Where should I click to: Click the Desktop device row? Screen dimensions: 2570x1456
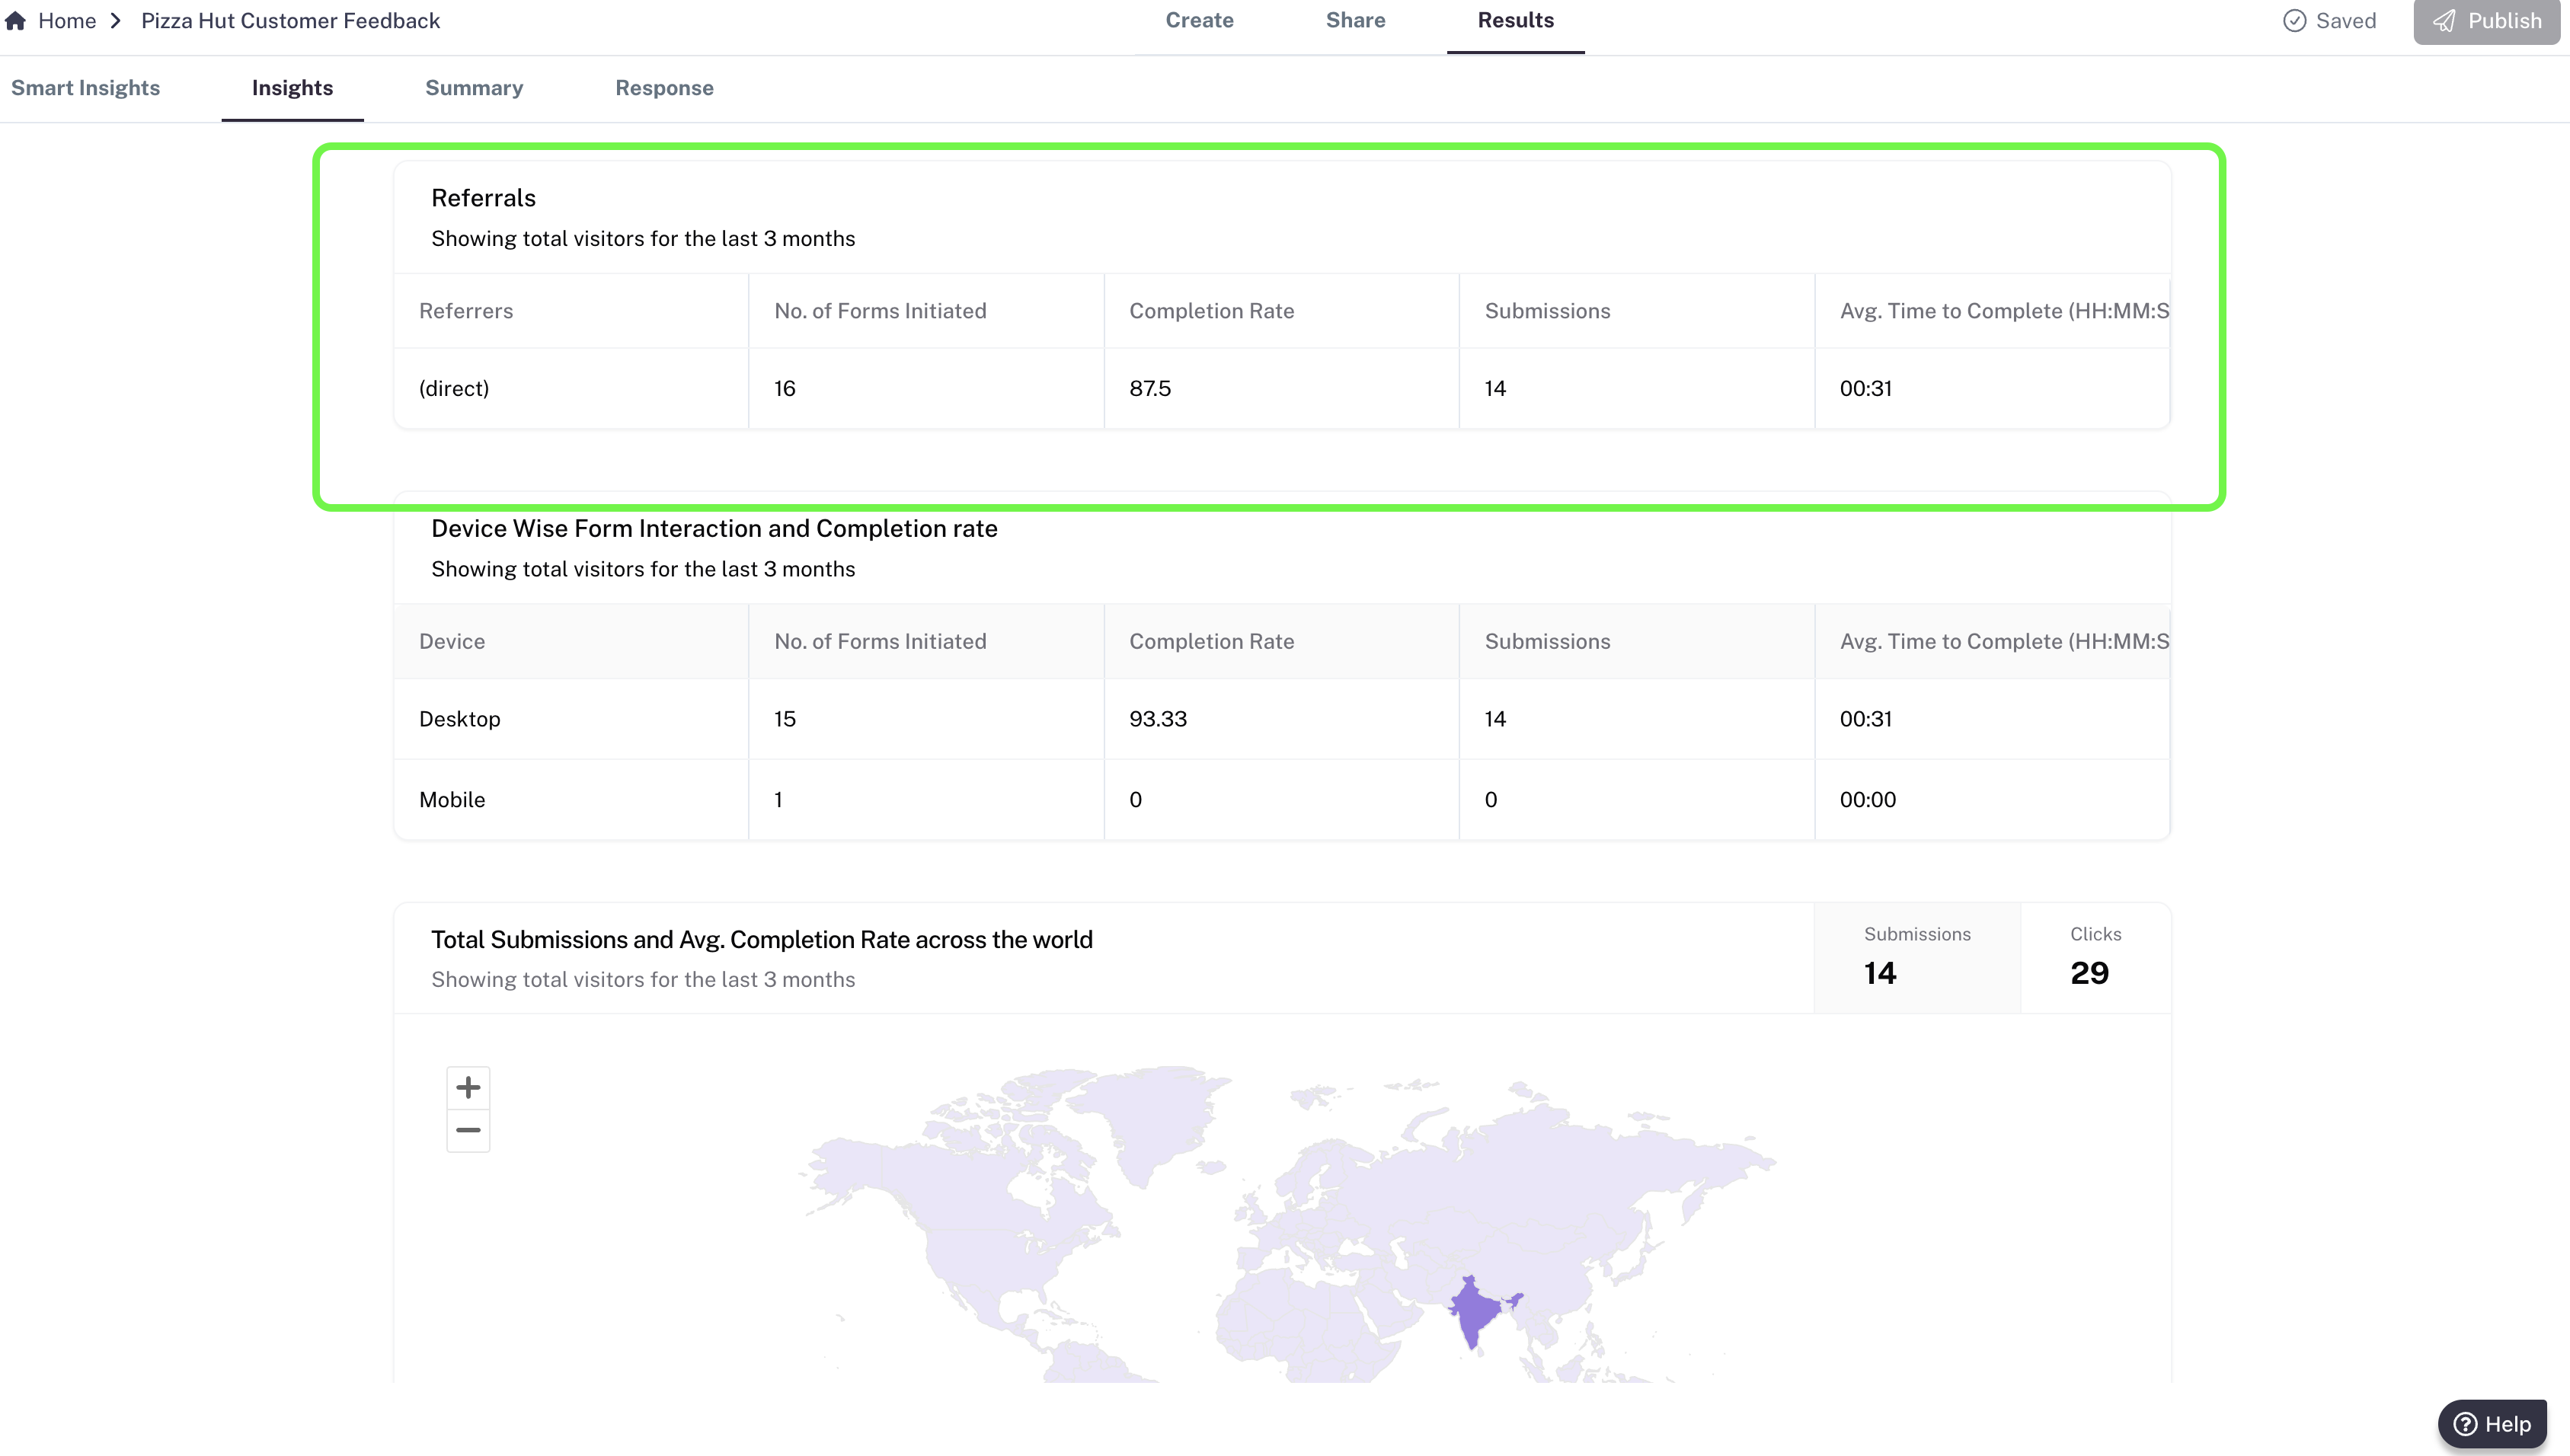point(459,719)
